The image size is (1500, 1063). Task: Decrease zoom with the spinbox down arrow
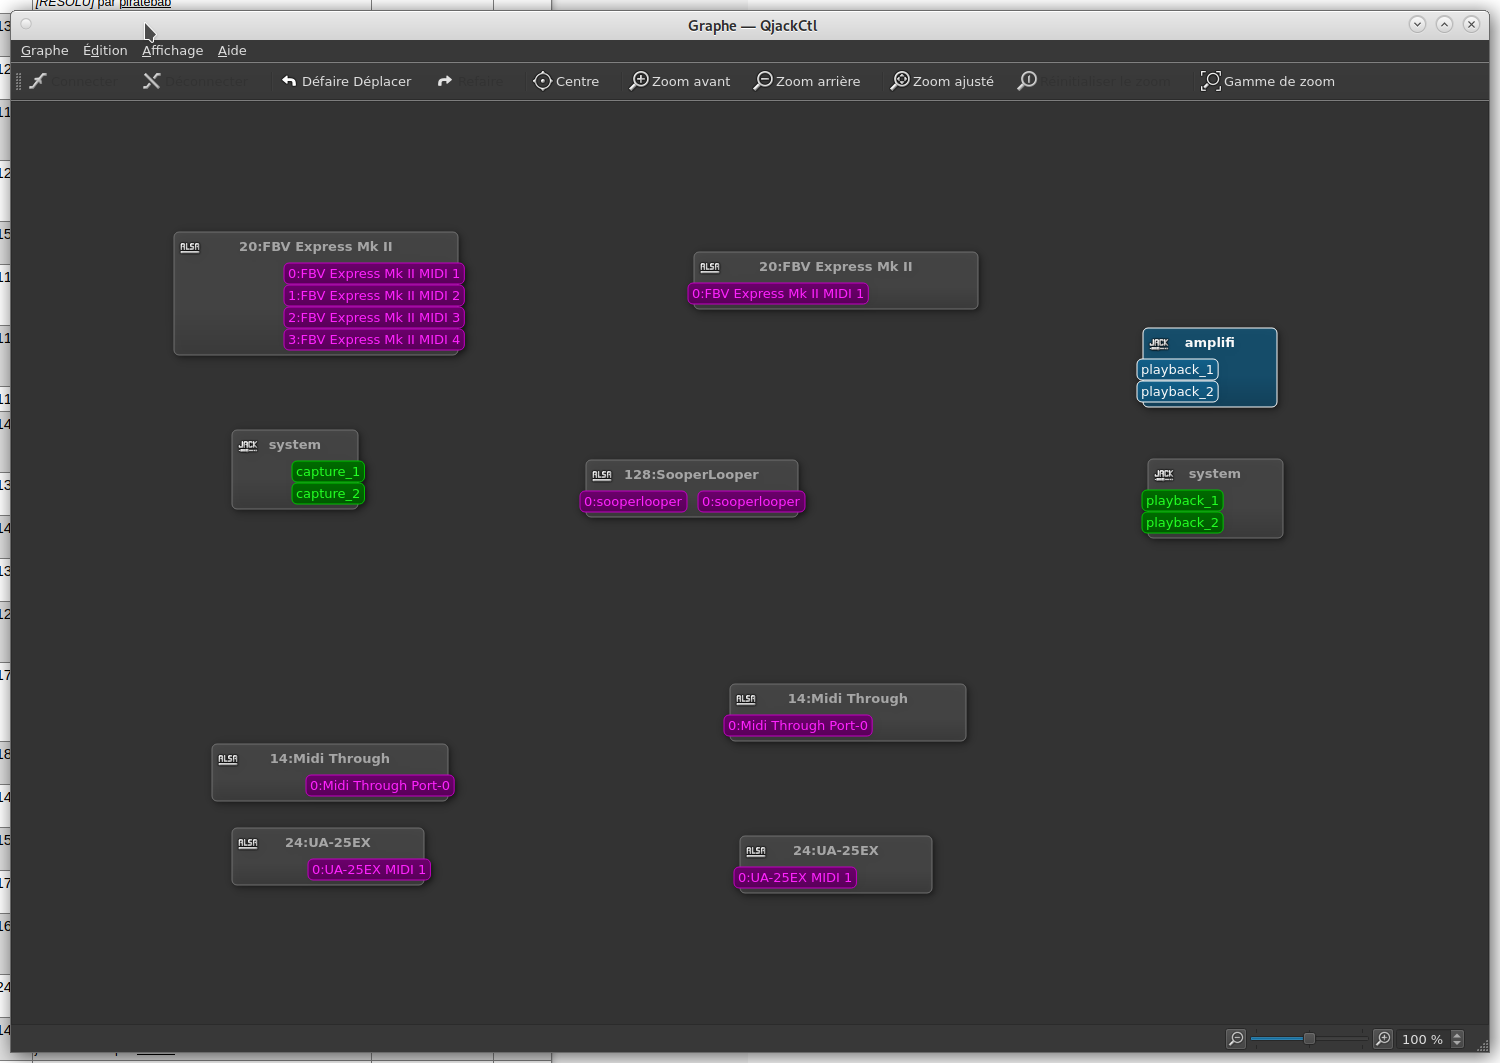pos(1457,1044)
